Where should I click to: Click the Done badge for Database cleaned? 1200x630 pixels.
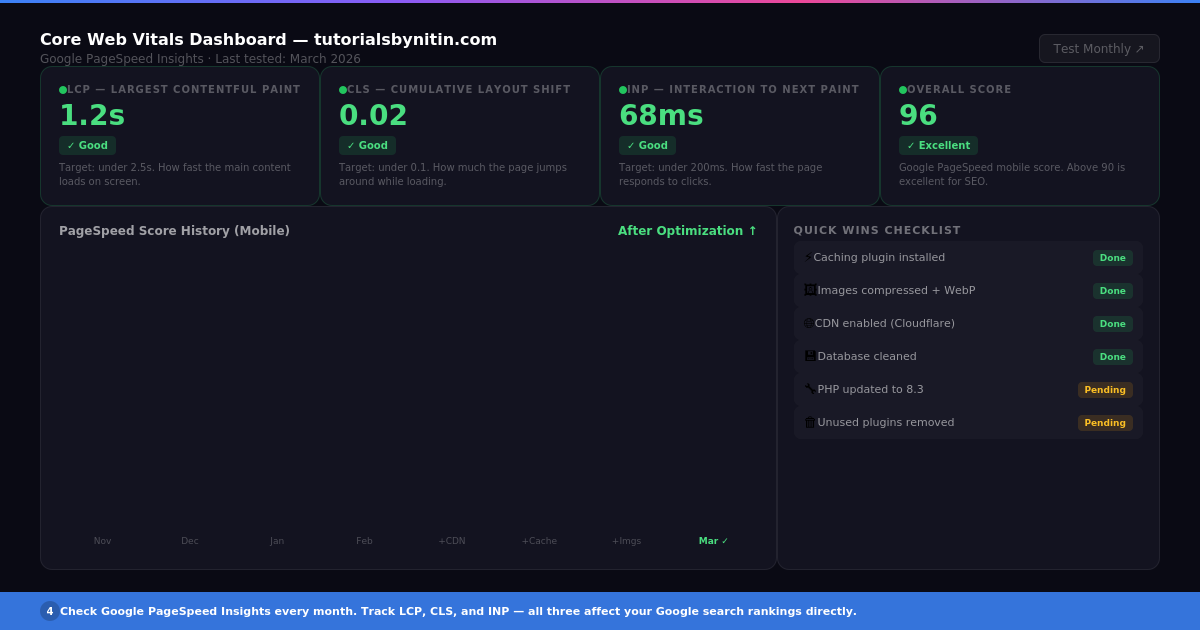coord(1112,356)
